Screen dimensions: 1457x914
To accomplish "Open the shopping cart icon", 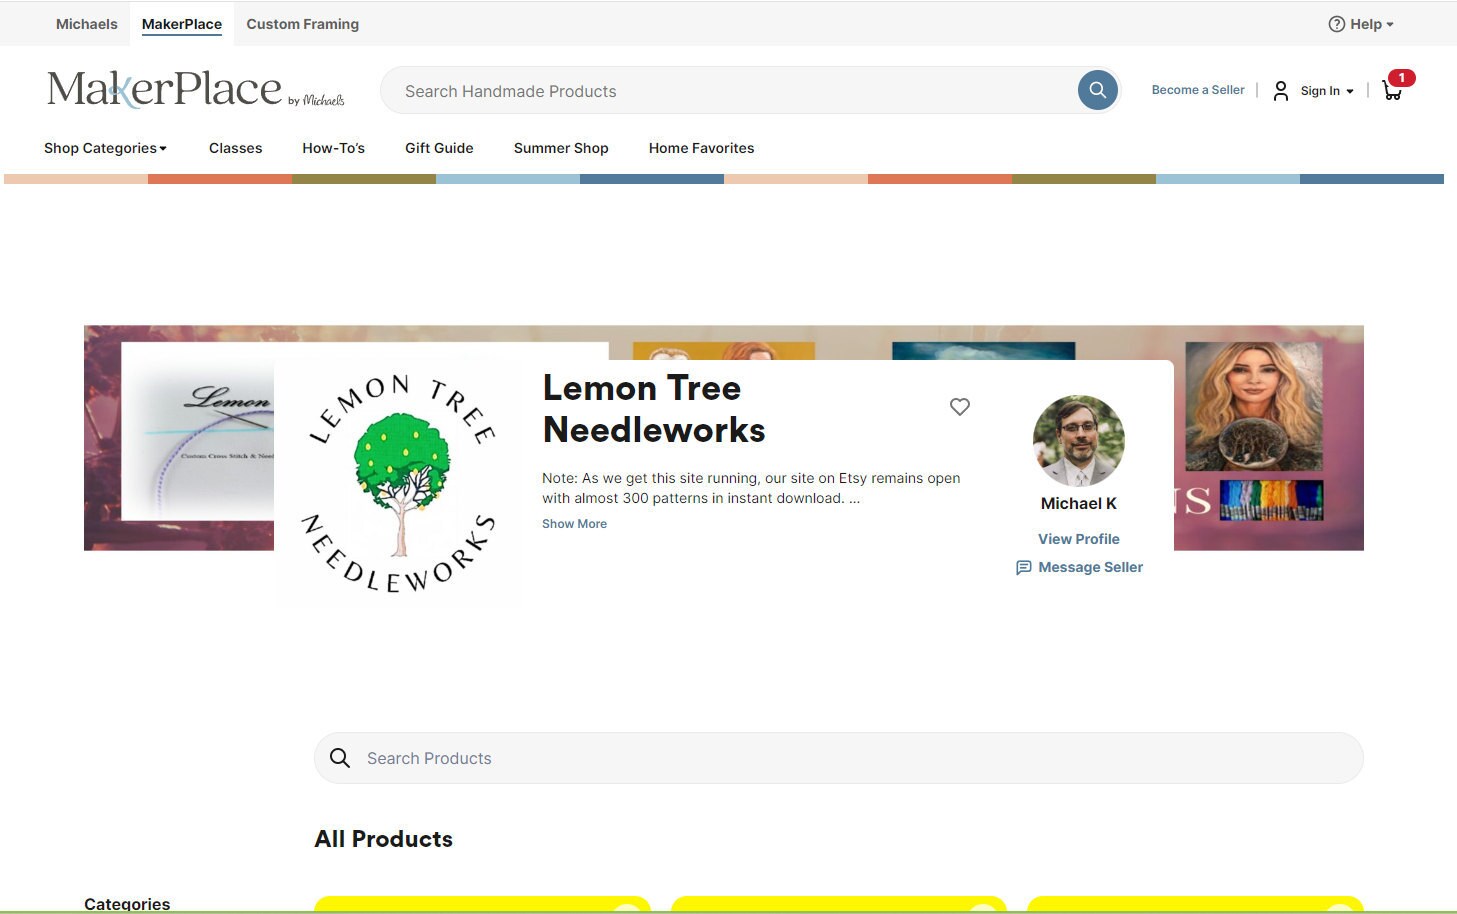I will tap(1392, 90).
